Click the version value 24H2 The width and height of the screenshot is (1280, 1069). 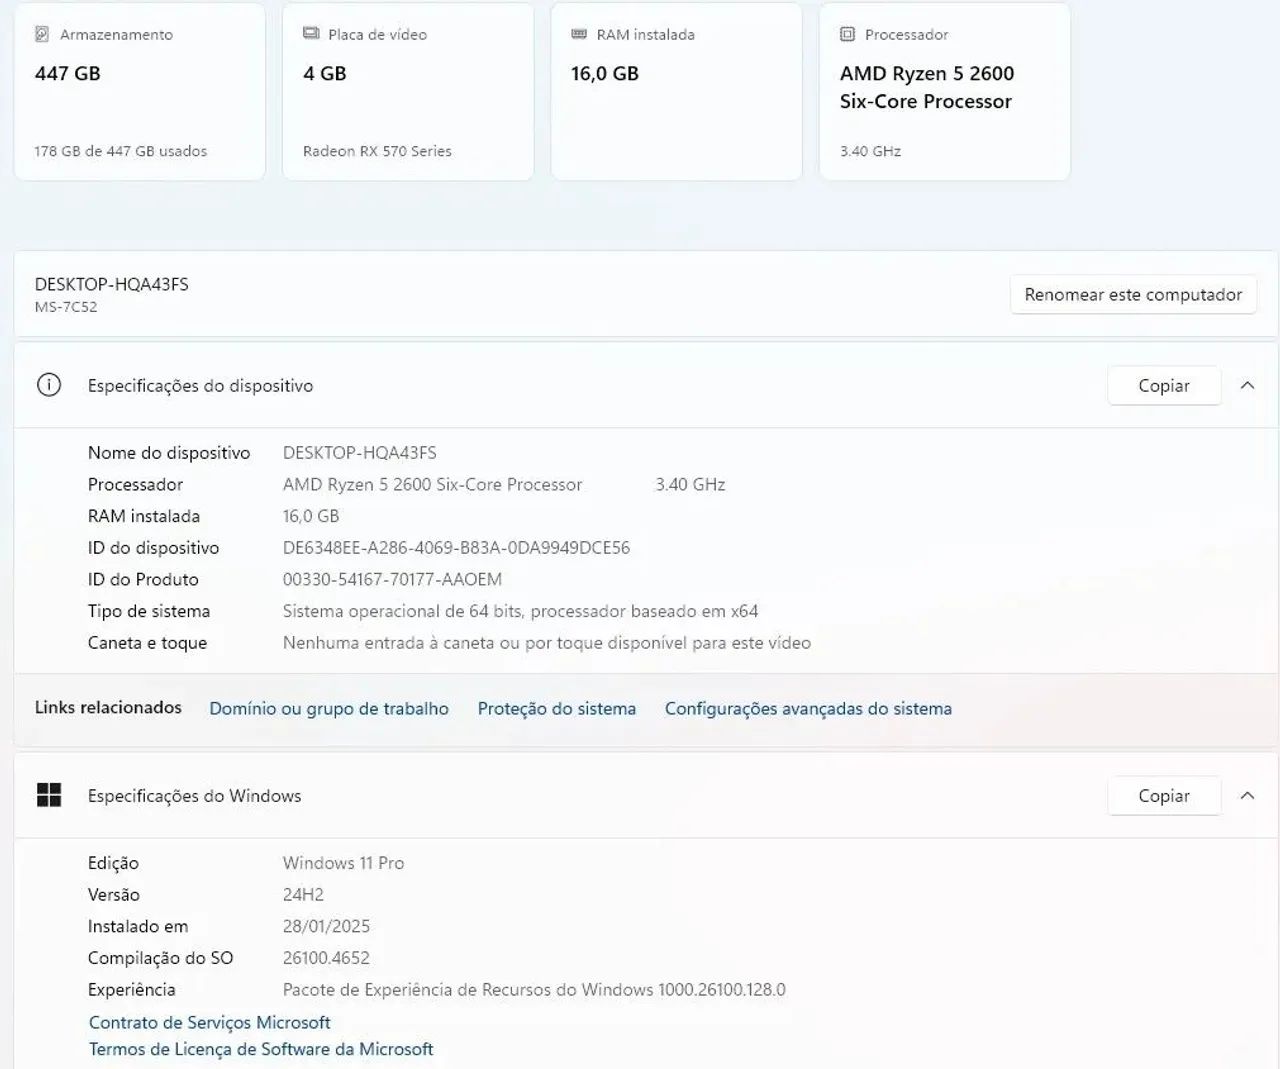(x=303, y=894)
